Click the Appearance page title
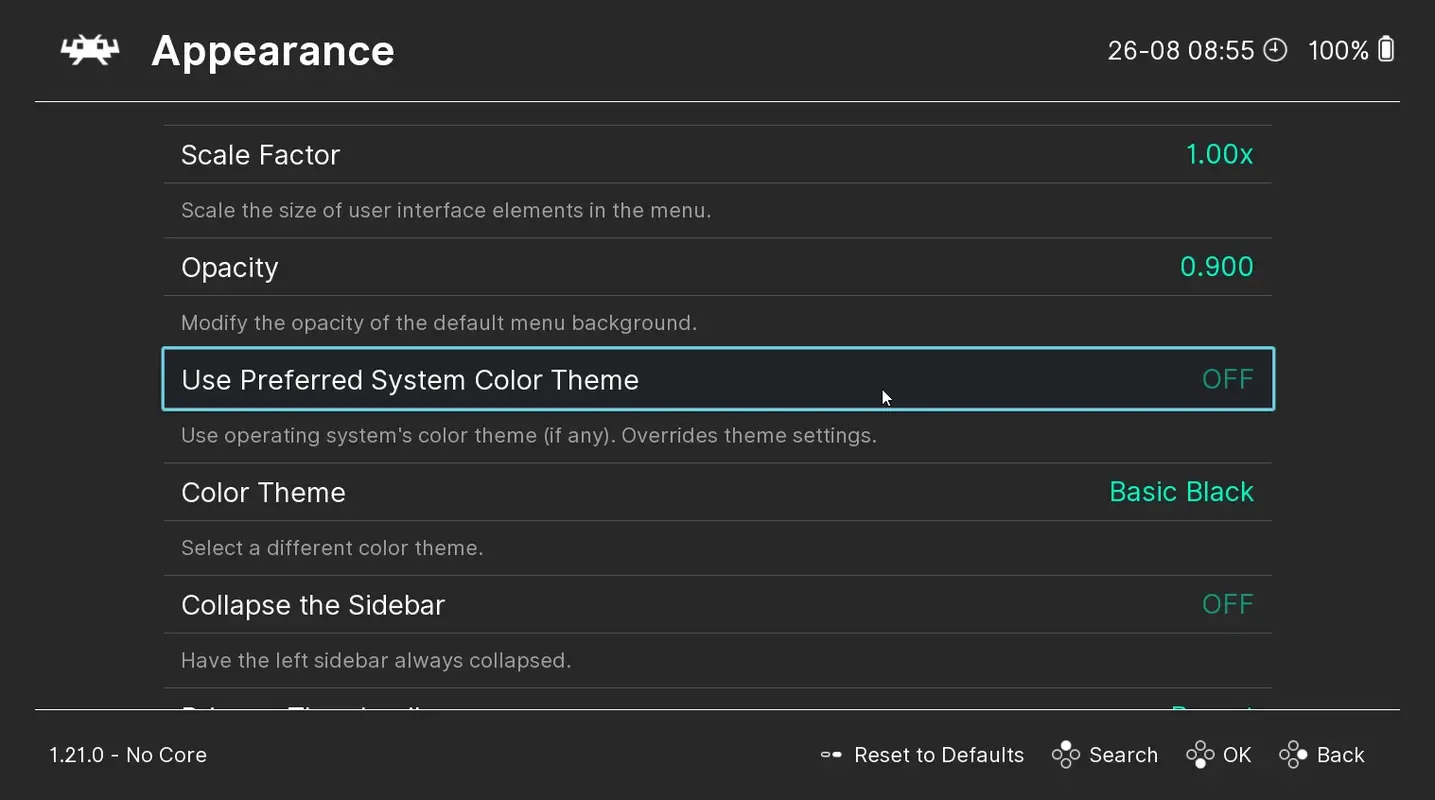Screen dimensions: 1435x800 [x=272, y=51]
